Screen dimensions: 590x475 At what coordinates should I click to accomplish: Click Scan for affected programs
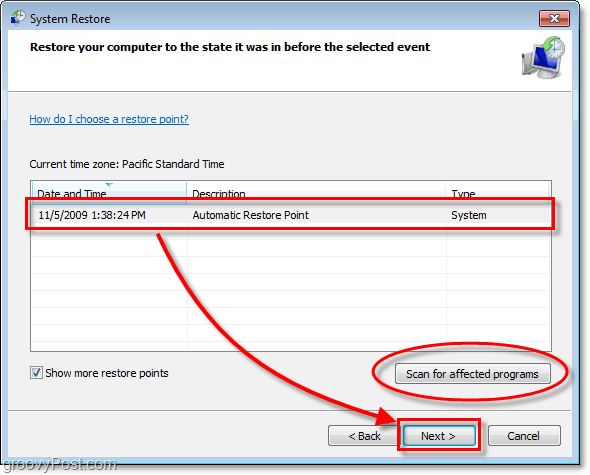click(x=472, y=374)
